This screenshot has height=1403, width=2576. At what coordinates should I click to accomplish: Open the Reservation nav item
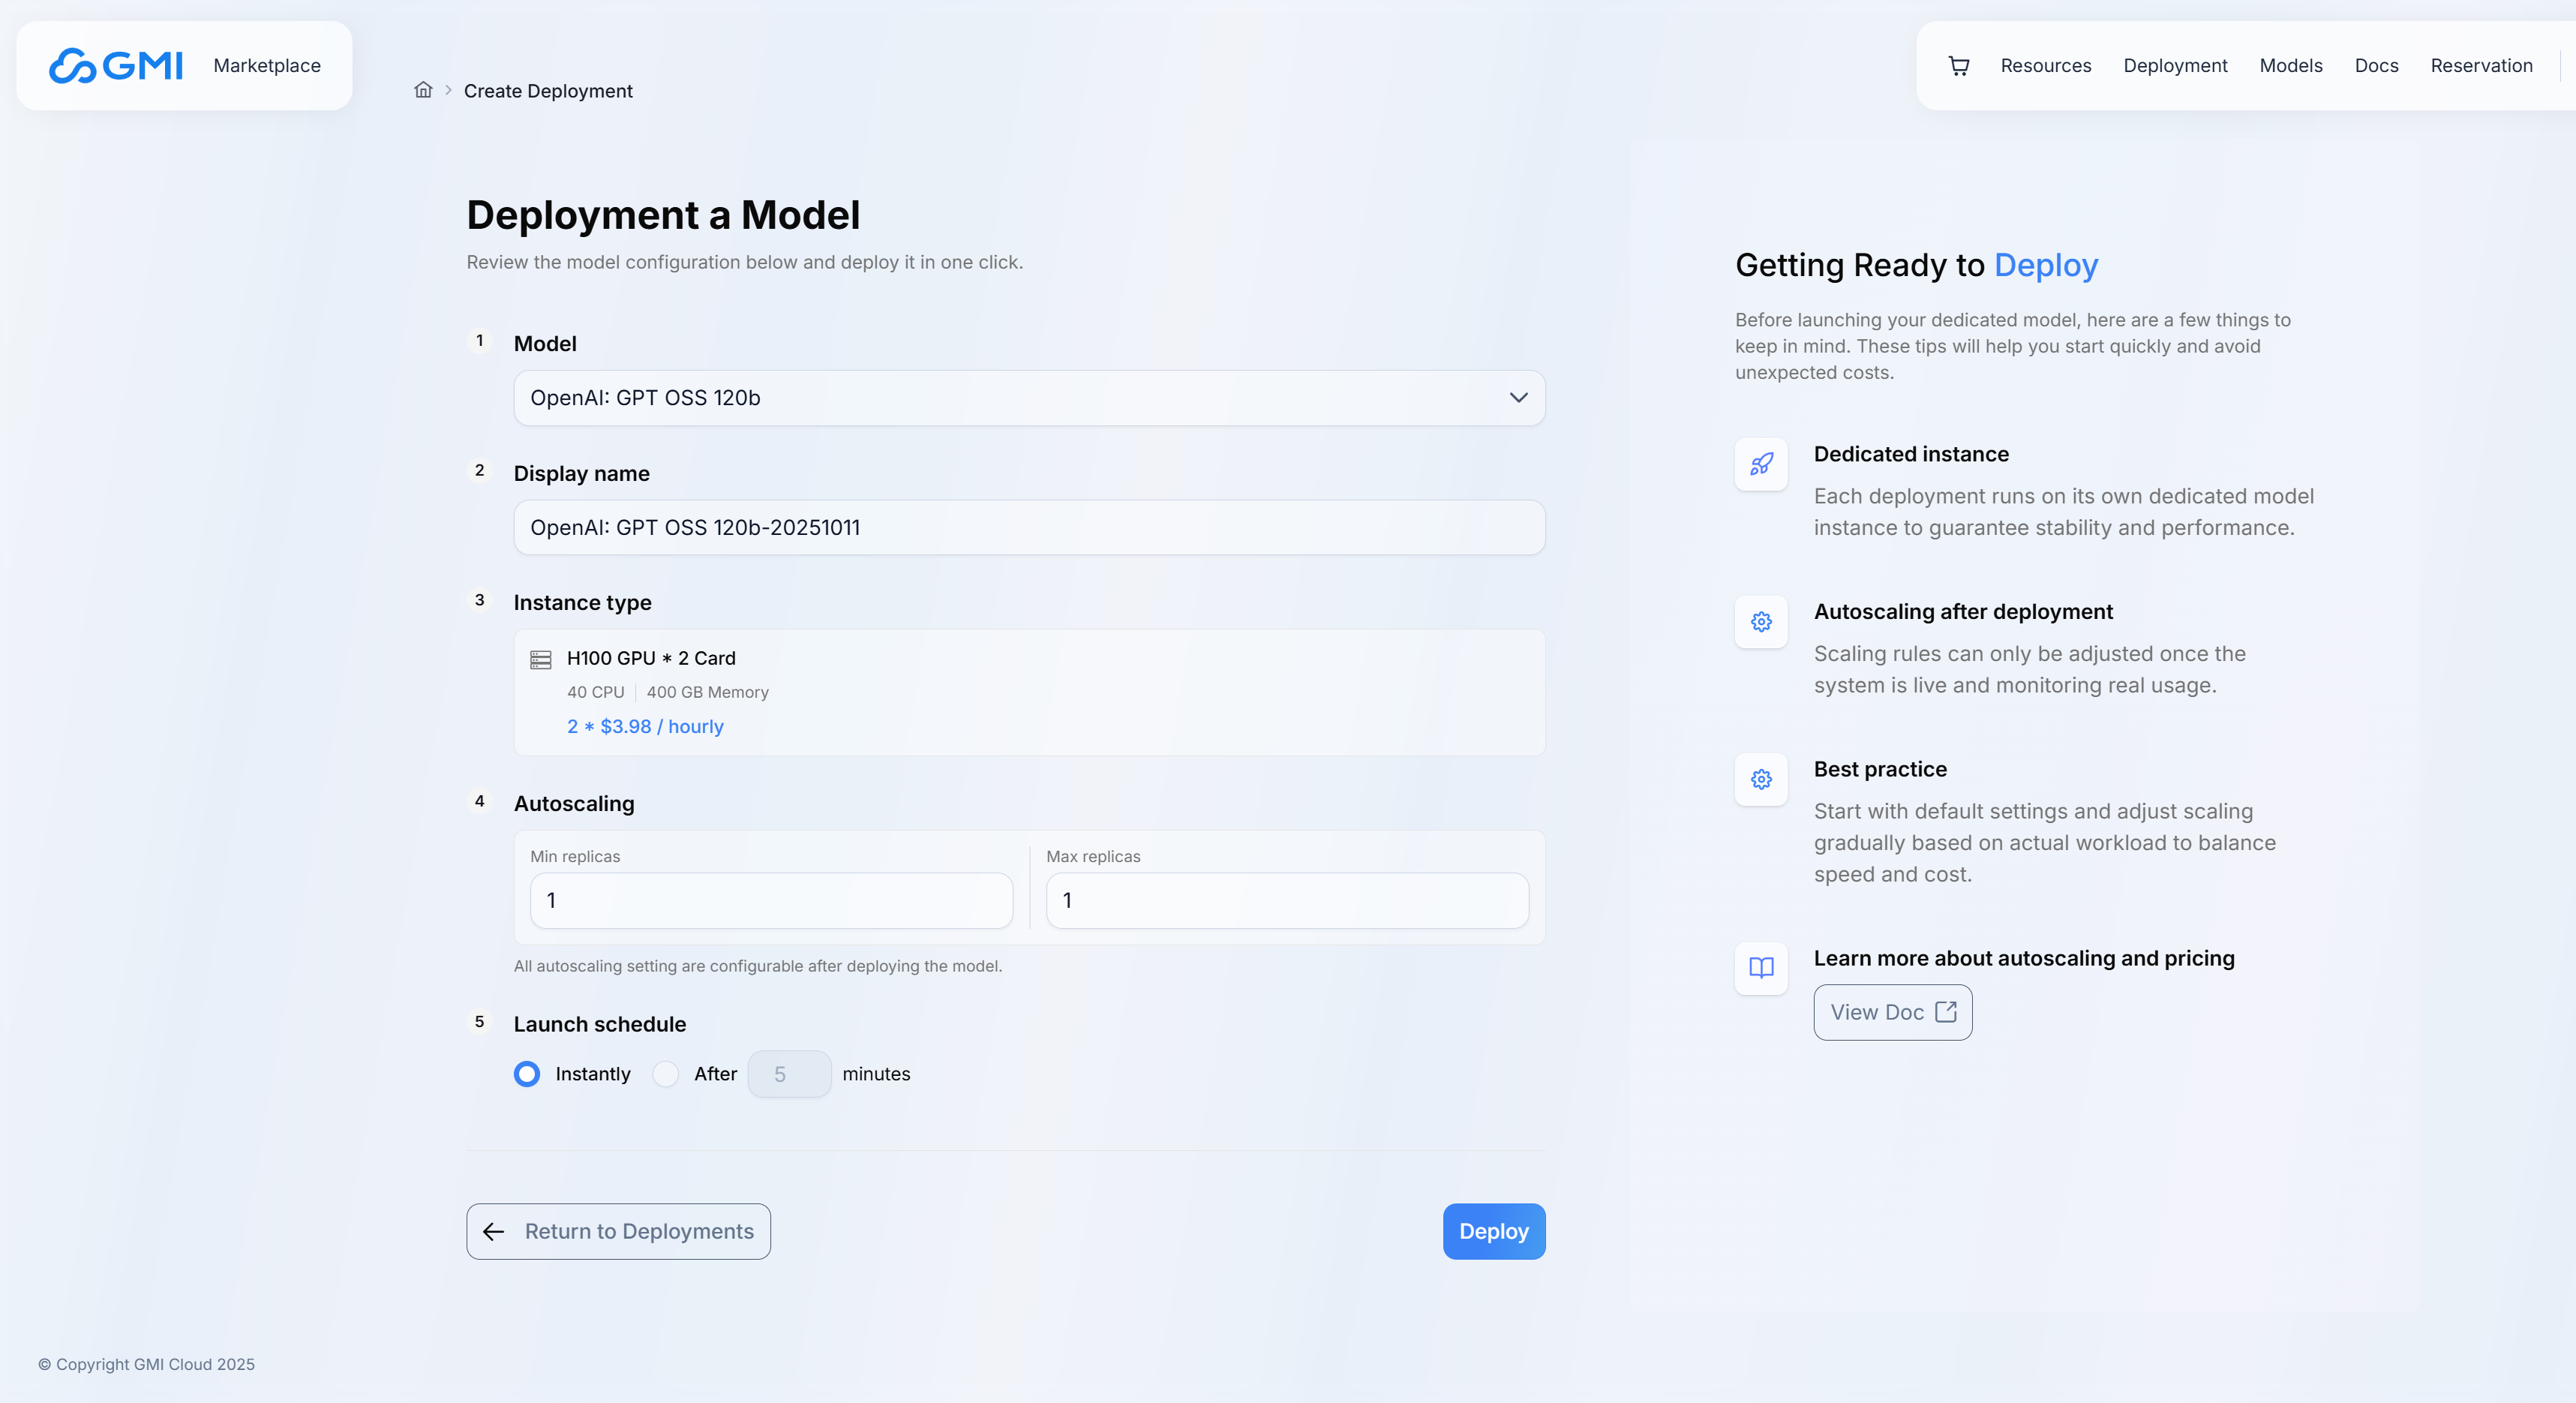pyautogui.click(x=2481, y=66)
